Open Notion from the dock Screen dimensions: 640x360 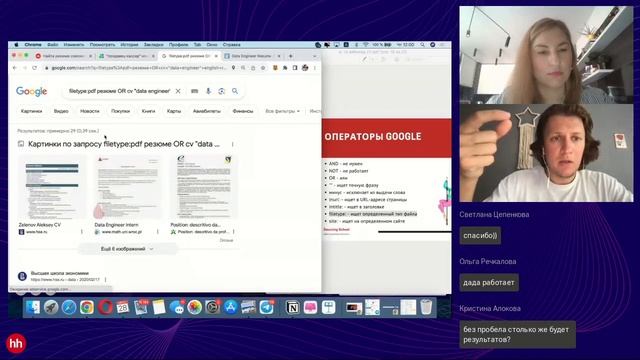pyautogui.click(x=292, y=307)
